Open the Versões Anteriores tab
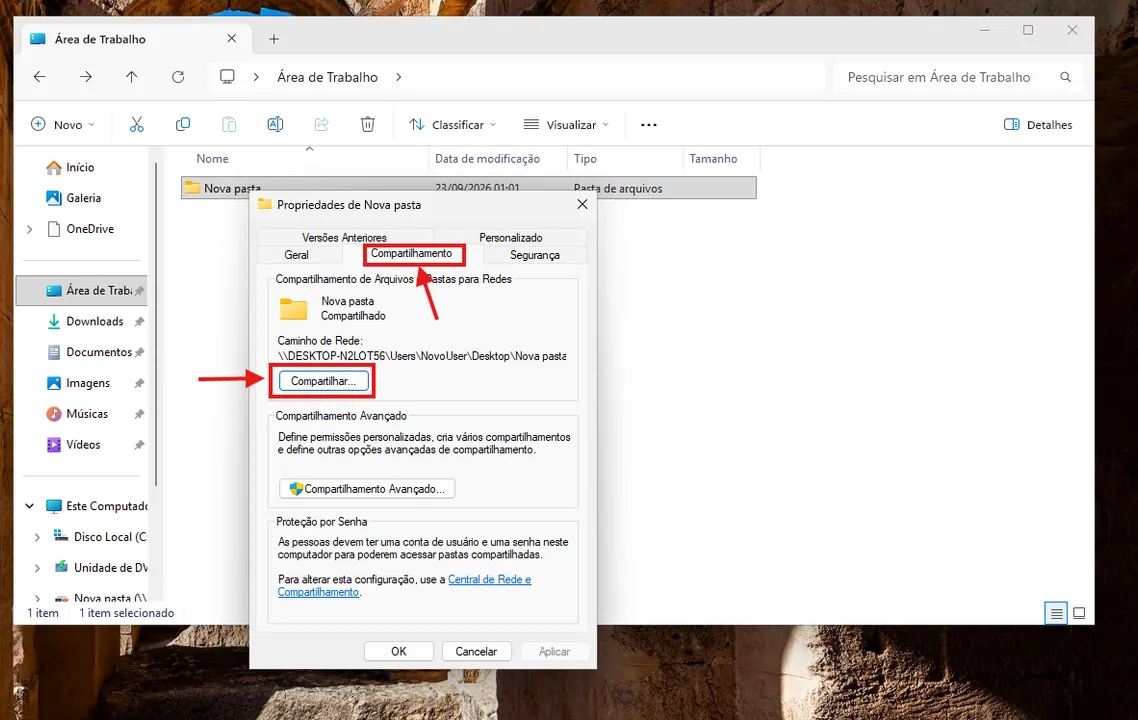The height and width of the screenshot is (720, 1138). [344, 237]
